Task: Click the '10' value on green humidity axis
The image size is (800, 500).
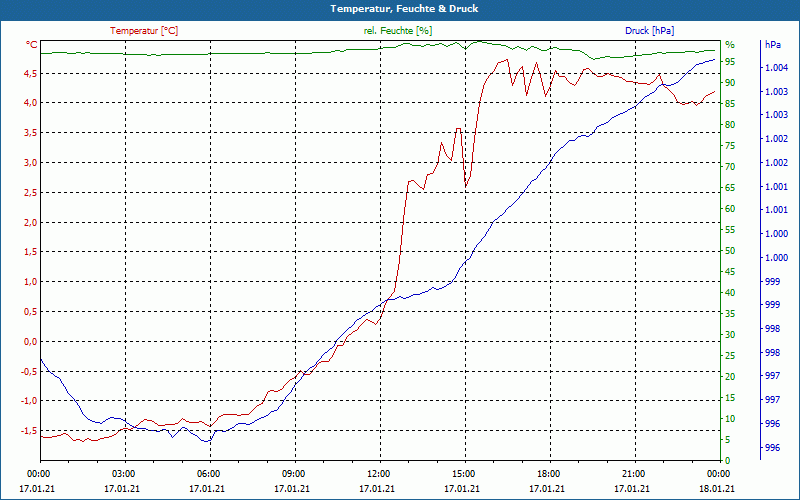Action: pyautogui.click(x=730, y=419)
